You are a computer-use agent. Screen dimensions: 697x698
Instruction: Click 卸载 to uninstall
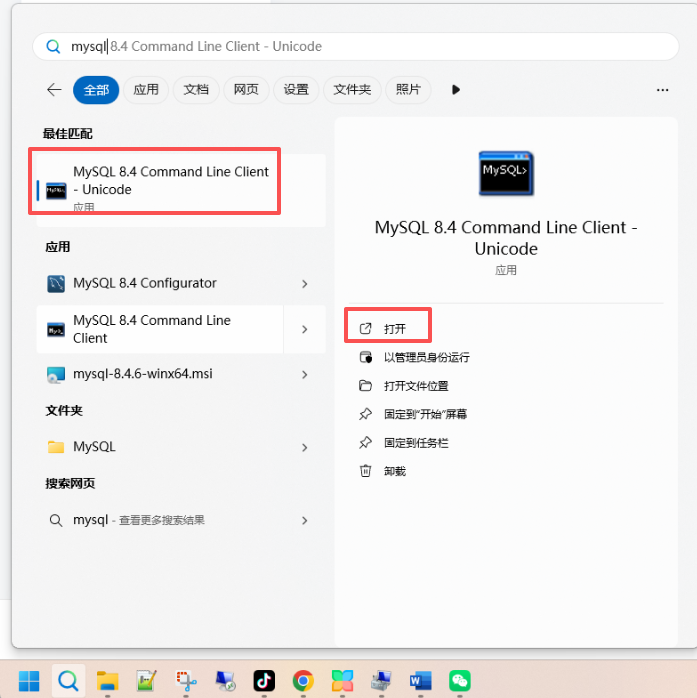(x=383, y=471)
